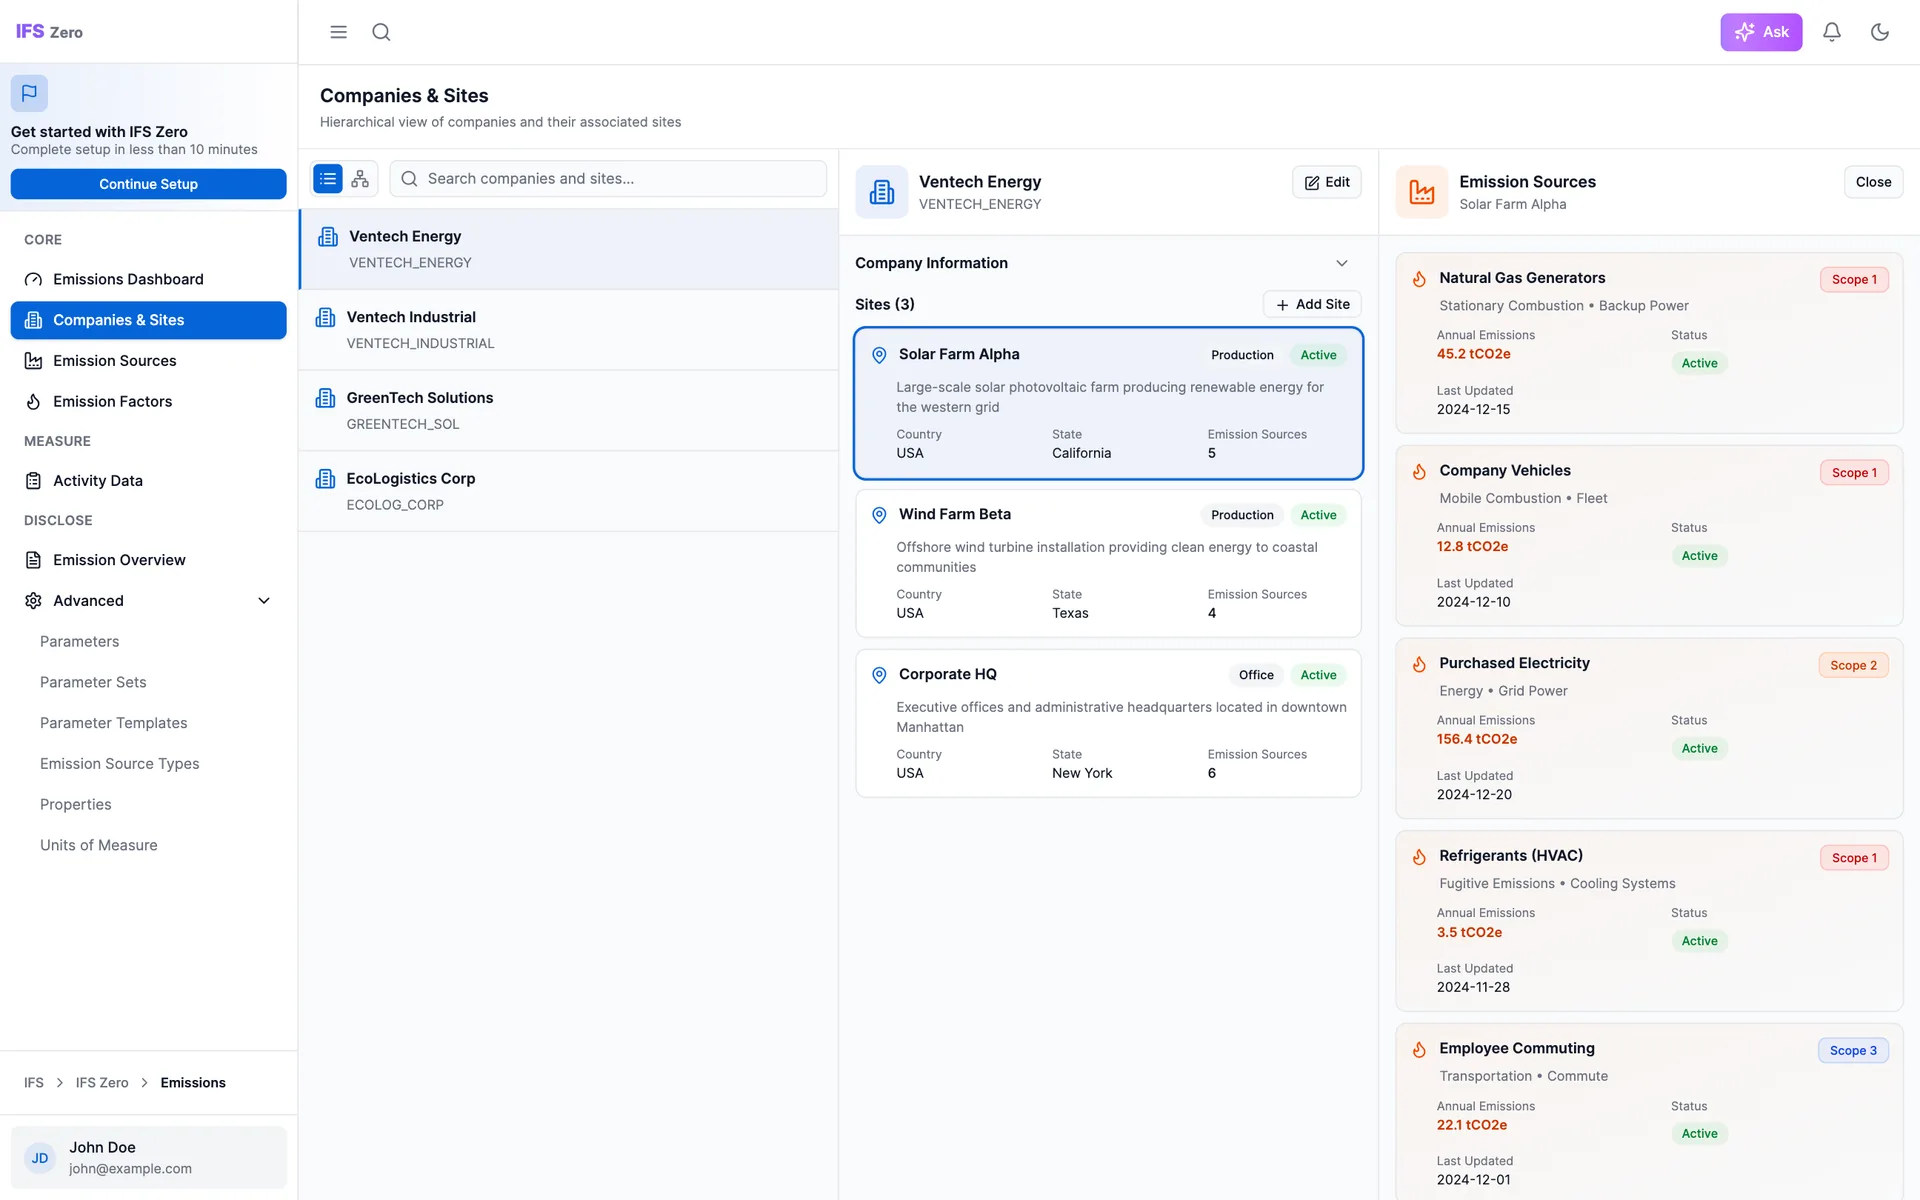Screen dimensions: 1920x1200
Task: Open Activity Data under Measure
Action: point(97,480)
